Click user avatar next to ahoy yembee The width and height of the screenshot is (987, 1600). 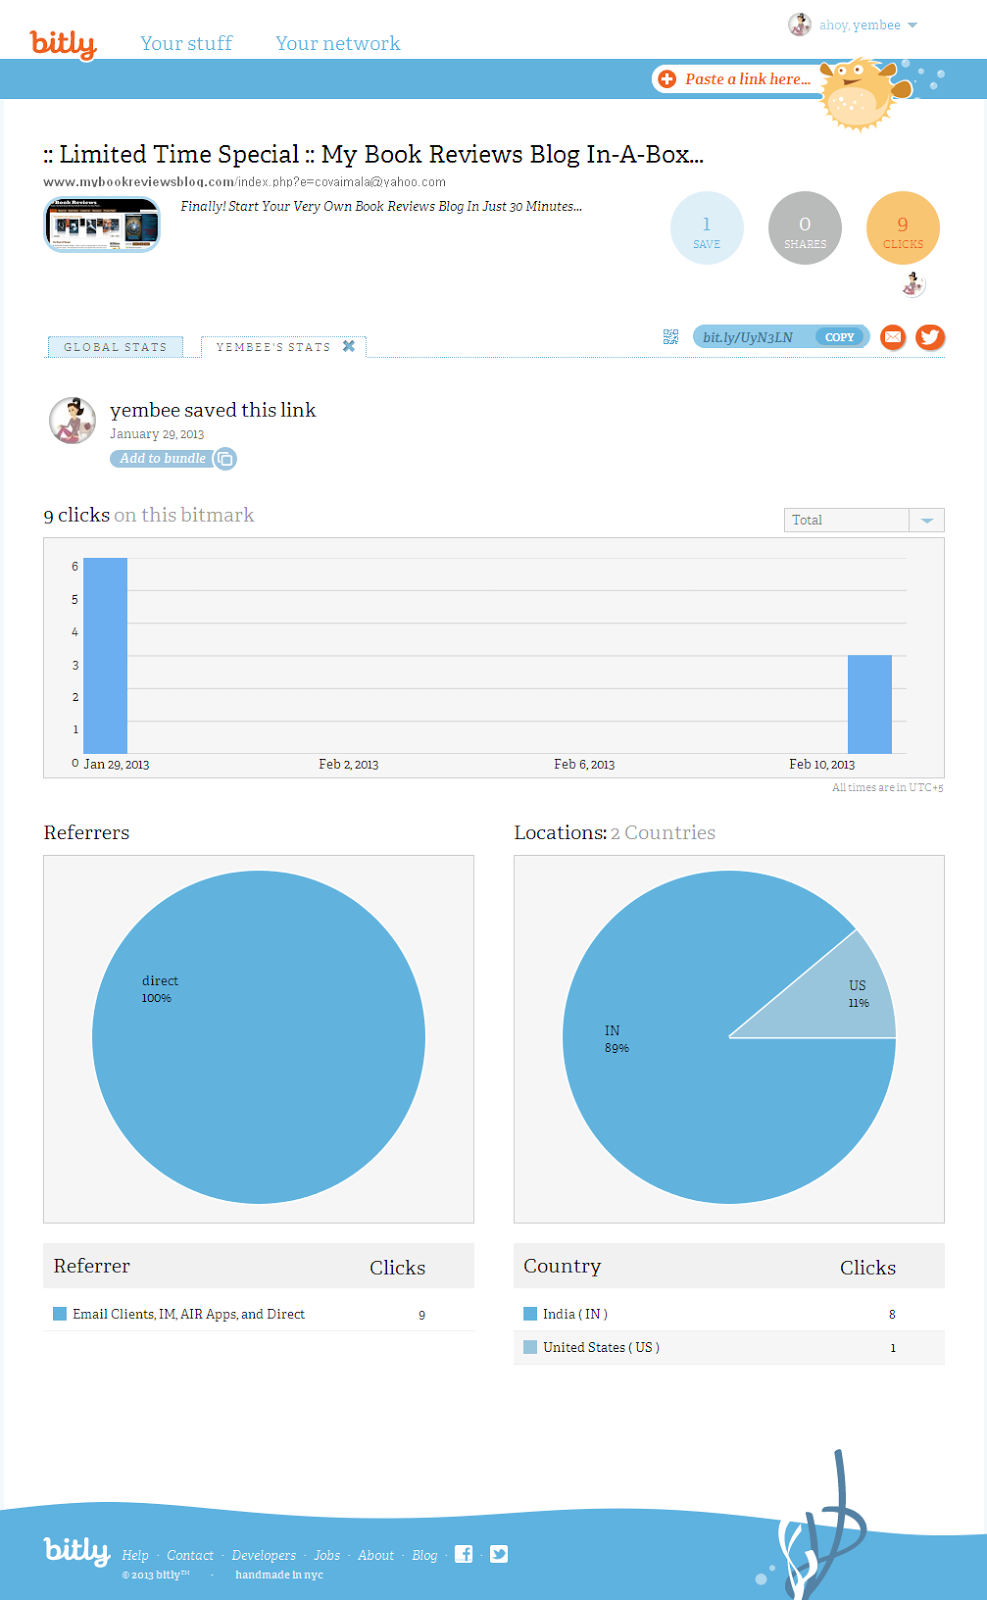pyautogui.click(x=800, y=24)
